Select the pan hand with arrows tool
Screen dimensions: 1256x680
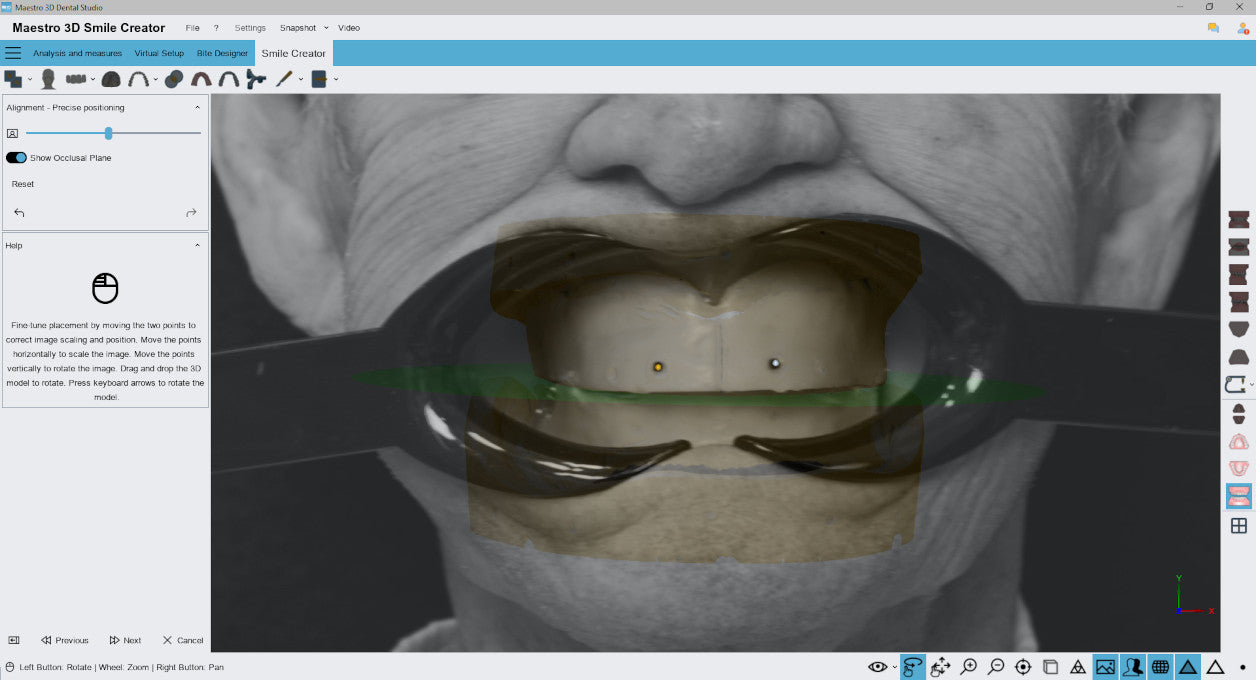click(940, 667)
